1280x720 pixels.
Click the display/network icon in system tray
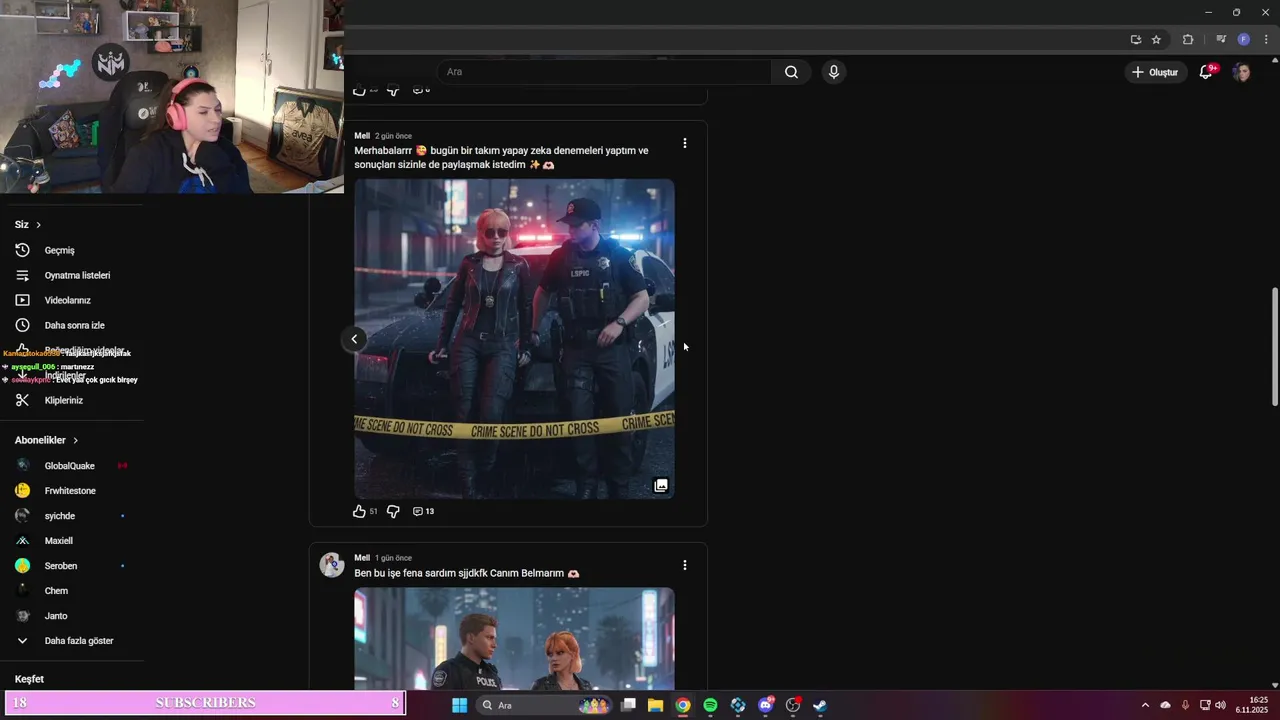point(1204,705)
